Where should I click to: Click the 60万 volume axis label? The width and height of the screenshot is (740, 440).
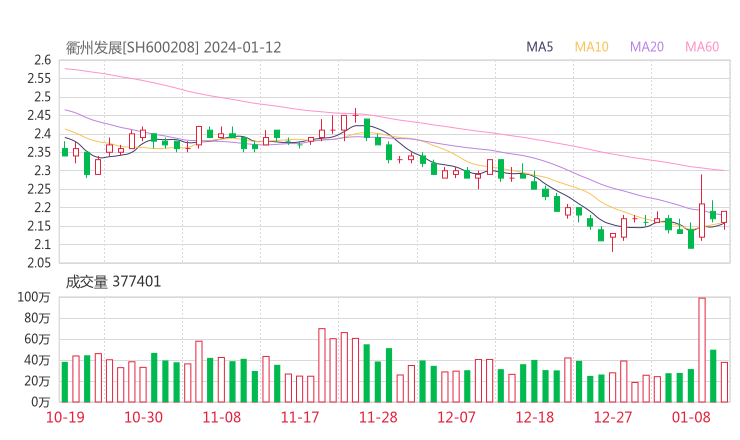[37, 339]
